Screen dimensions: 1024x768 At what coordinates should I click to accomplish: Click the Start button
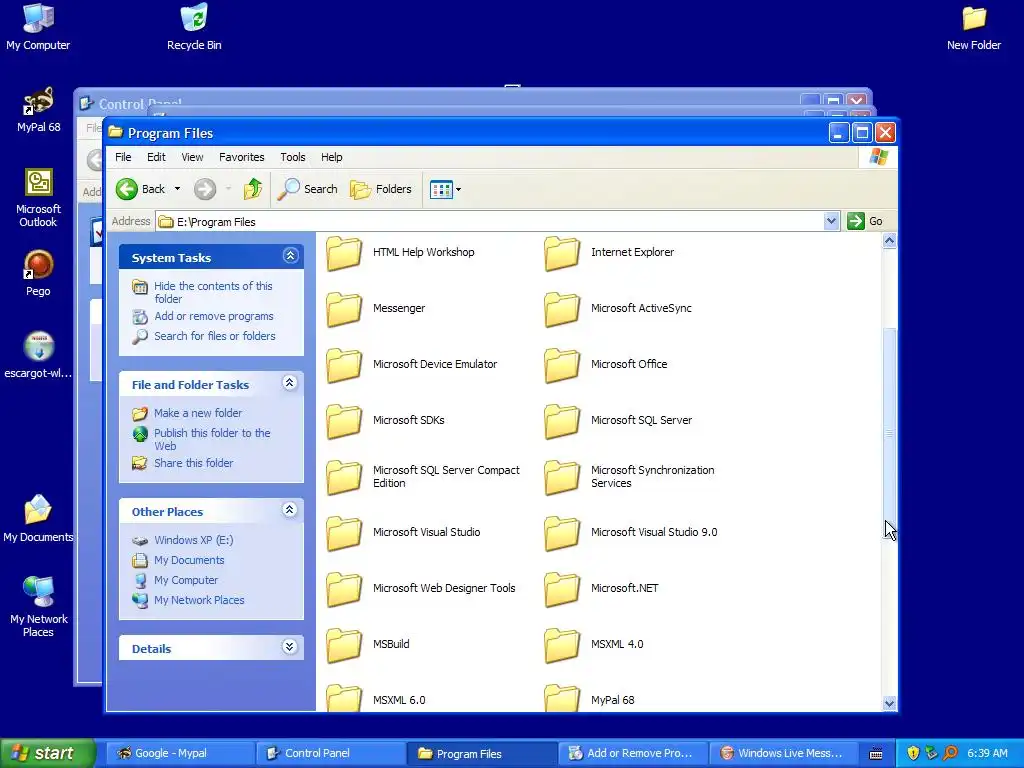(48, 753)
